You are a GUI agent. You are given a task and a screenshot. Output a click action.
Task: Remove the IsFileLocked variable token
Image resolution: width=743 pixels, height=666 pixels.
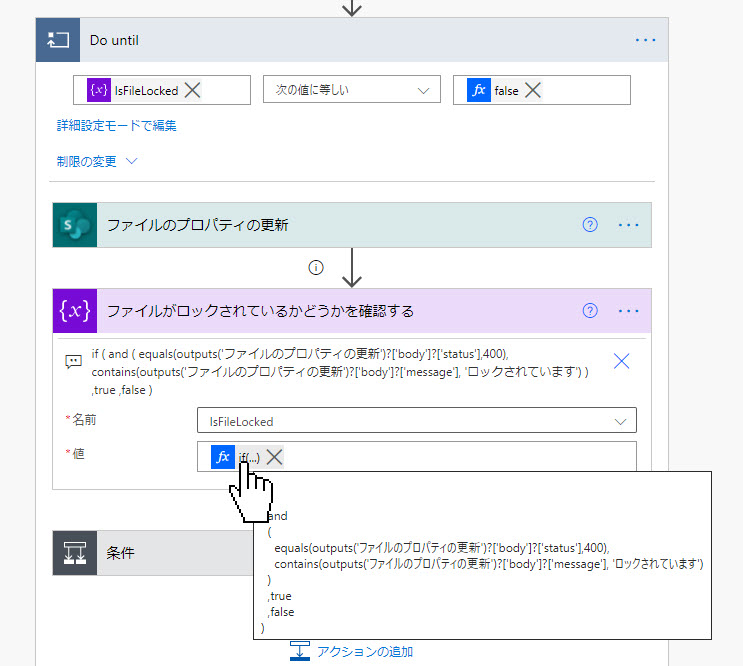pos(192,90)
